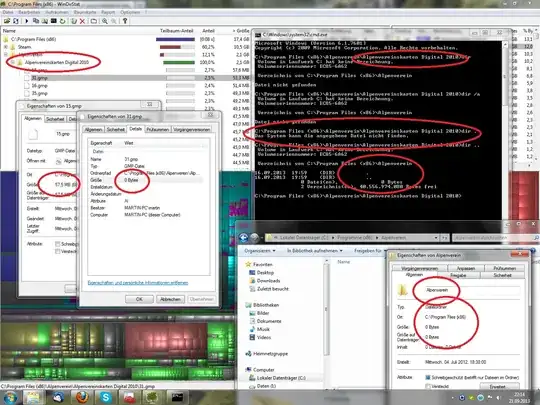
Task: Open the In Bibliothek aufnehmen dropdown
Action: [x=315, y=251]
